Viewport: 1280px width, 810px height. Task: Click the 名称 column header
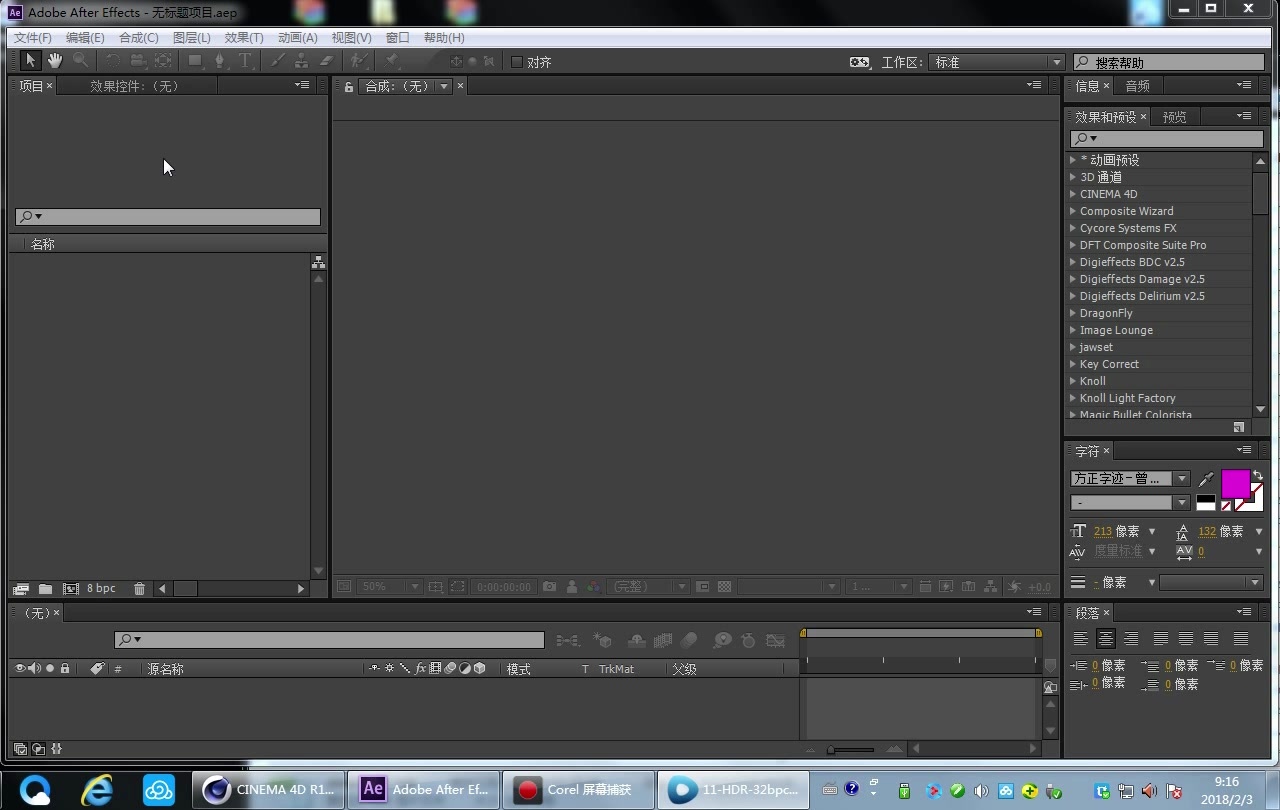[x=43, y=244]
